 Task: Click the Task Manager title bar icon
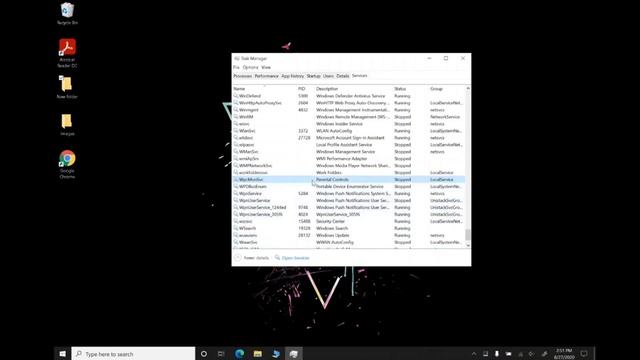pyautogui.click(x=237, y=59)
